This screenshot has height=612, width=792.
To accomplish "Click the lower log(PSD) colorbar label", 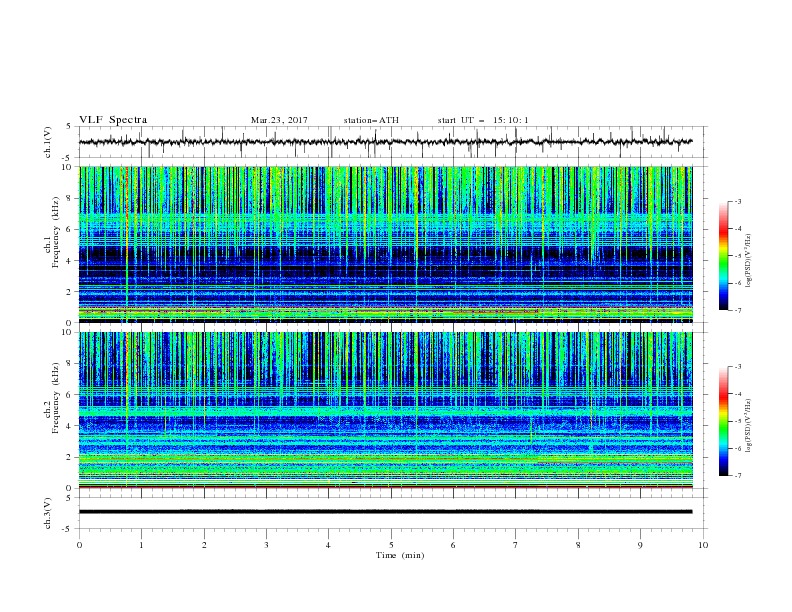I will 749,426.
